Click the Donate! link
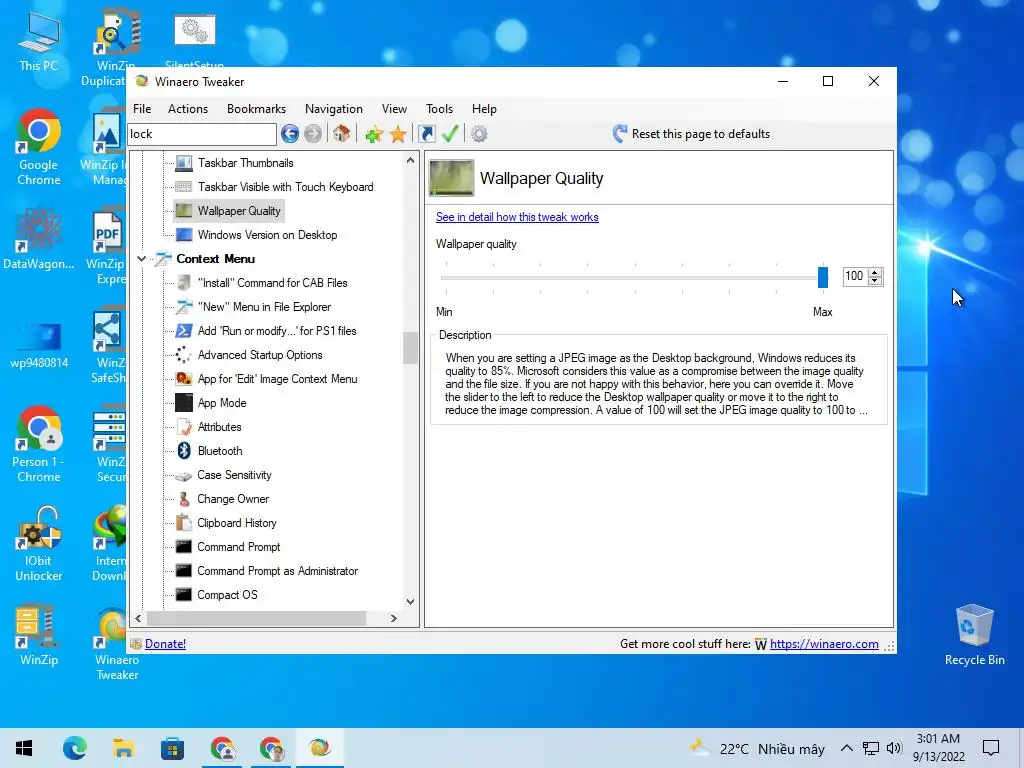This screenshot has width=1024, height=768. [x=165, y=644]
